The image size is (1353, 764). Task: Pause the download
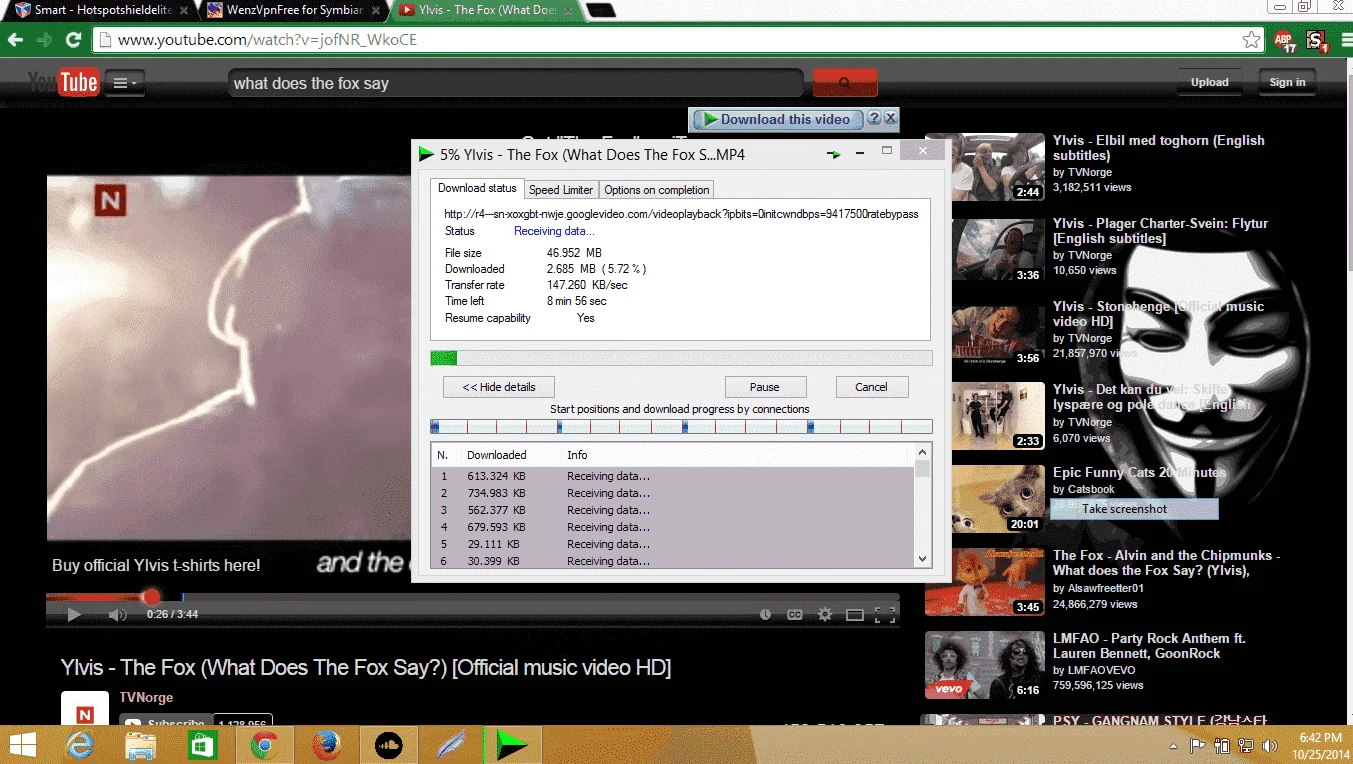[765, 387]
